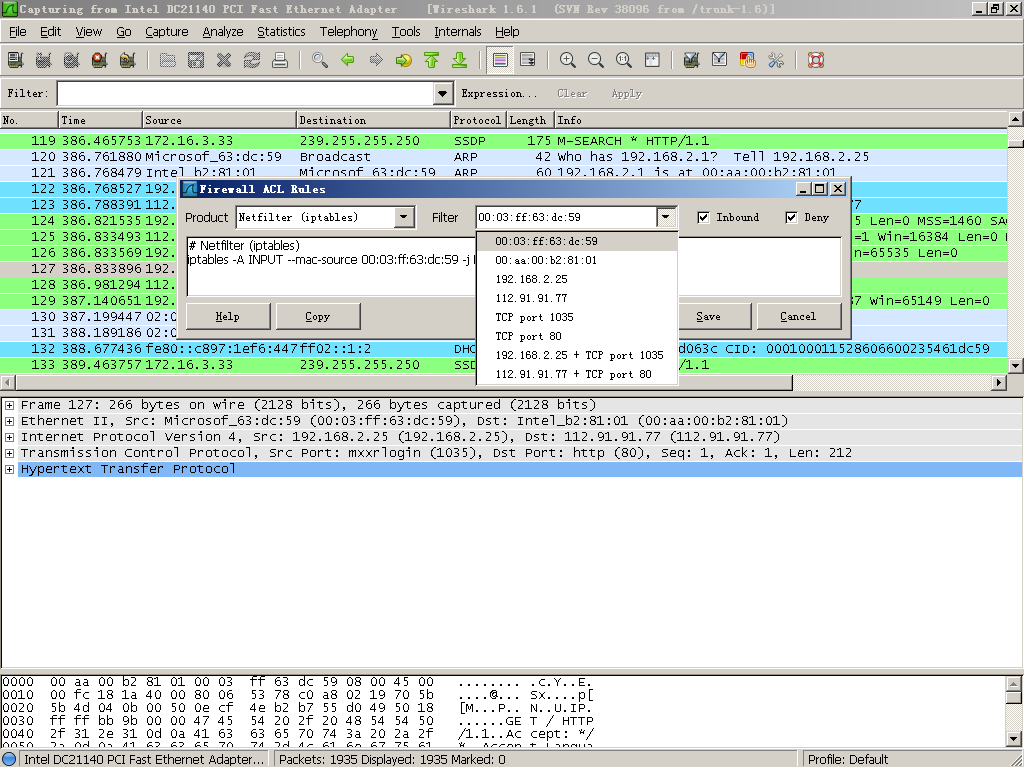
Task: Start a new live capture icon
Action: coord(72,60)
